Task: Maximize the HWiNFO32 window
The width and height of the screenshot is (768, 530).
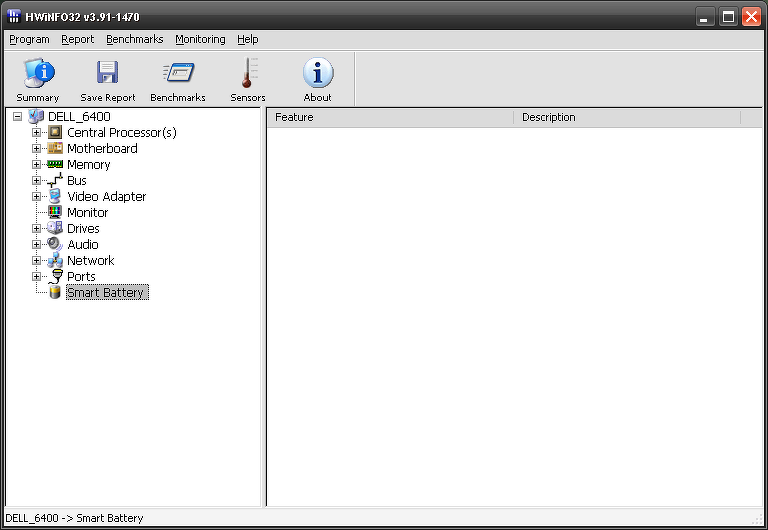Action: [728, 17]
